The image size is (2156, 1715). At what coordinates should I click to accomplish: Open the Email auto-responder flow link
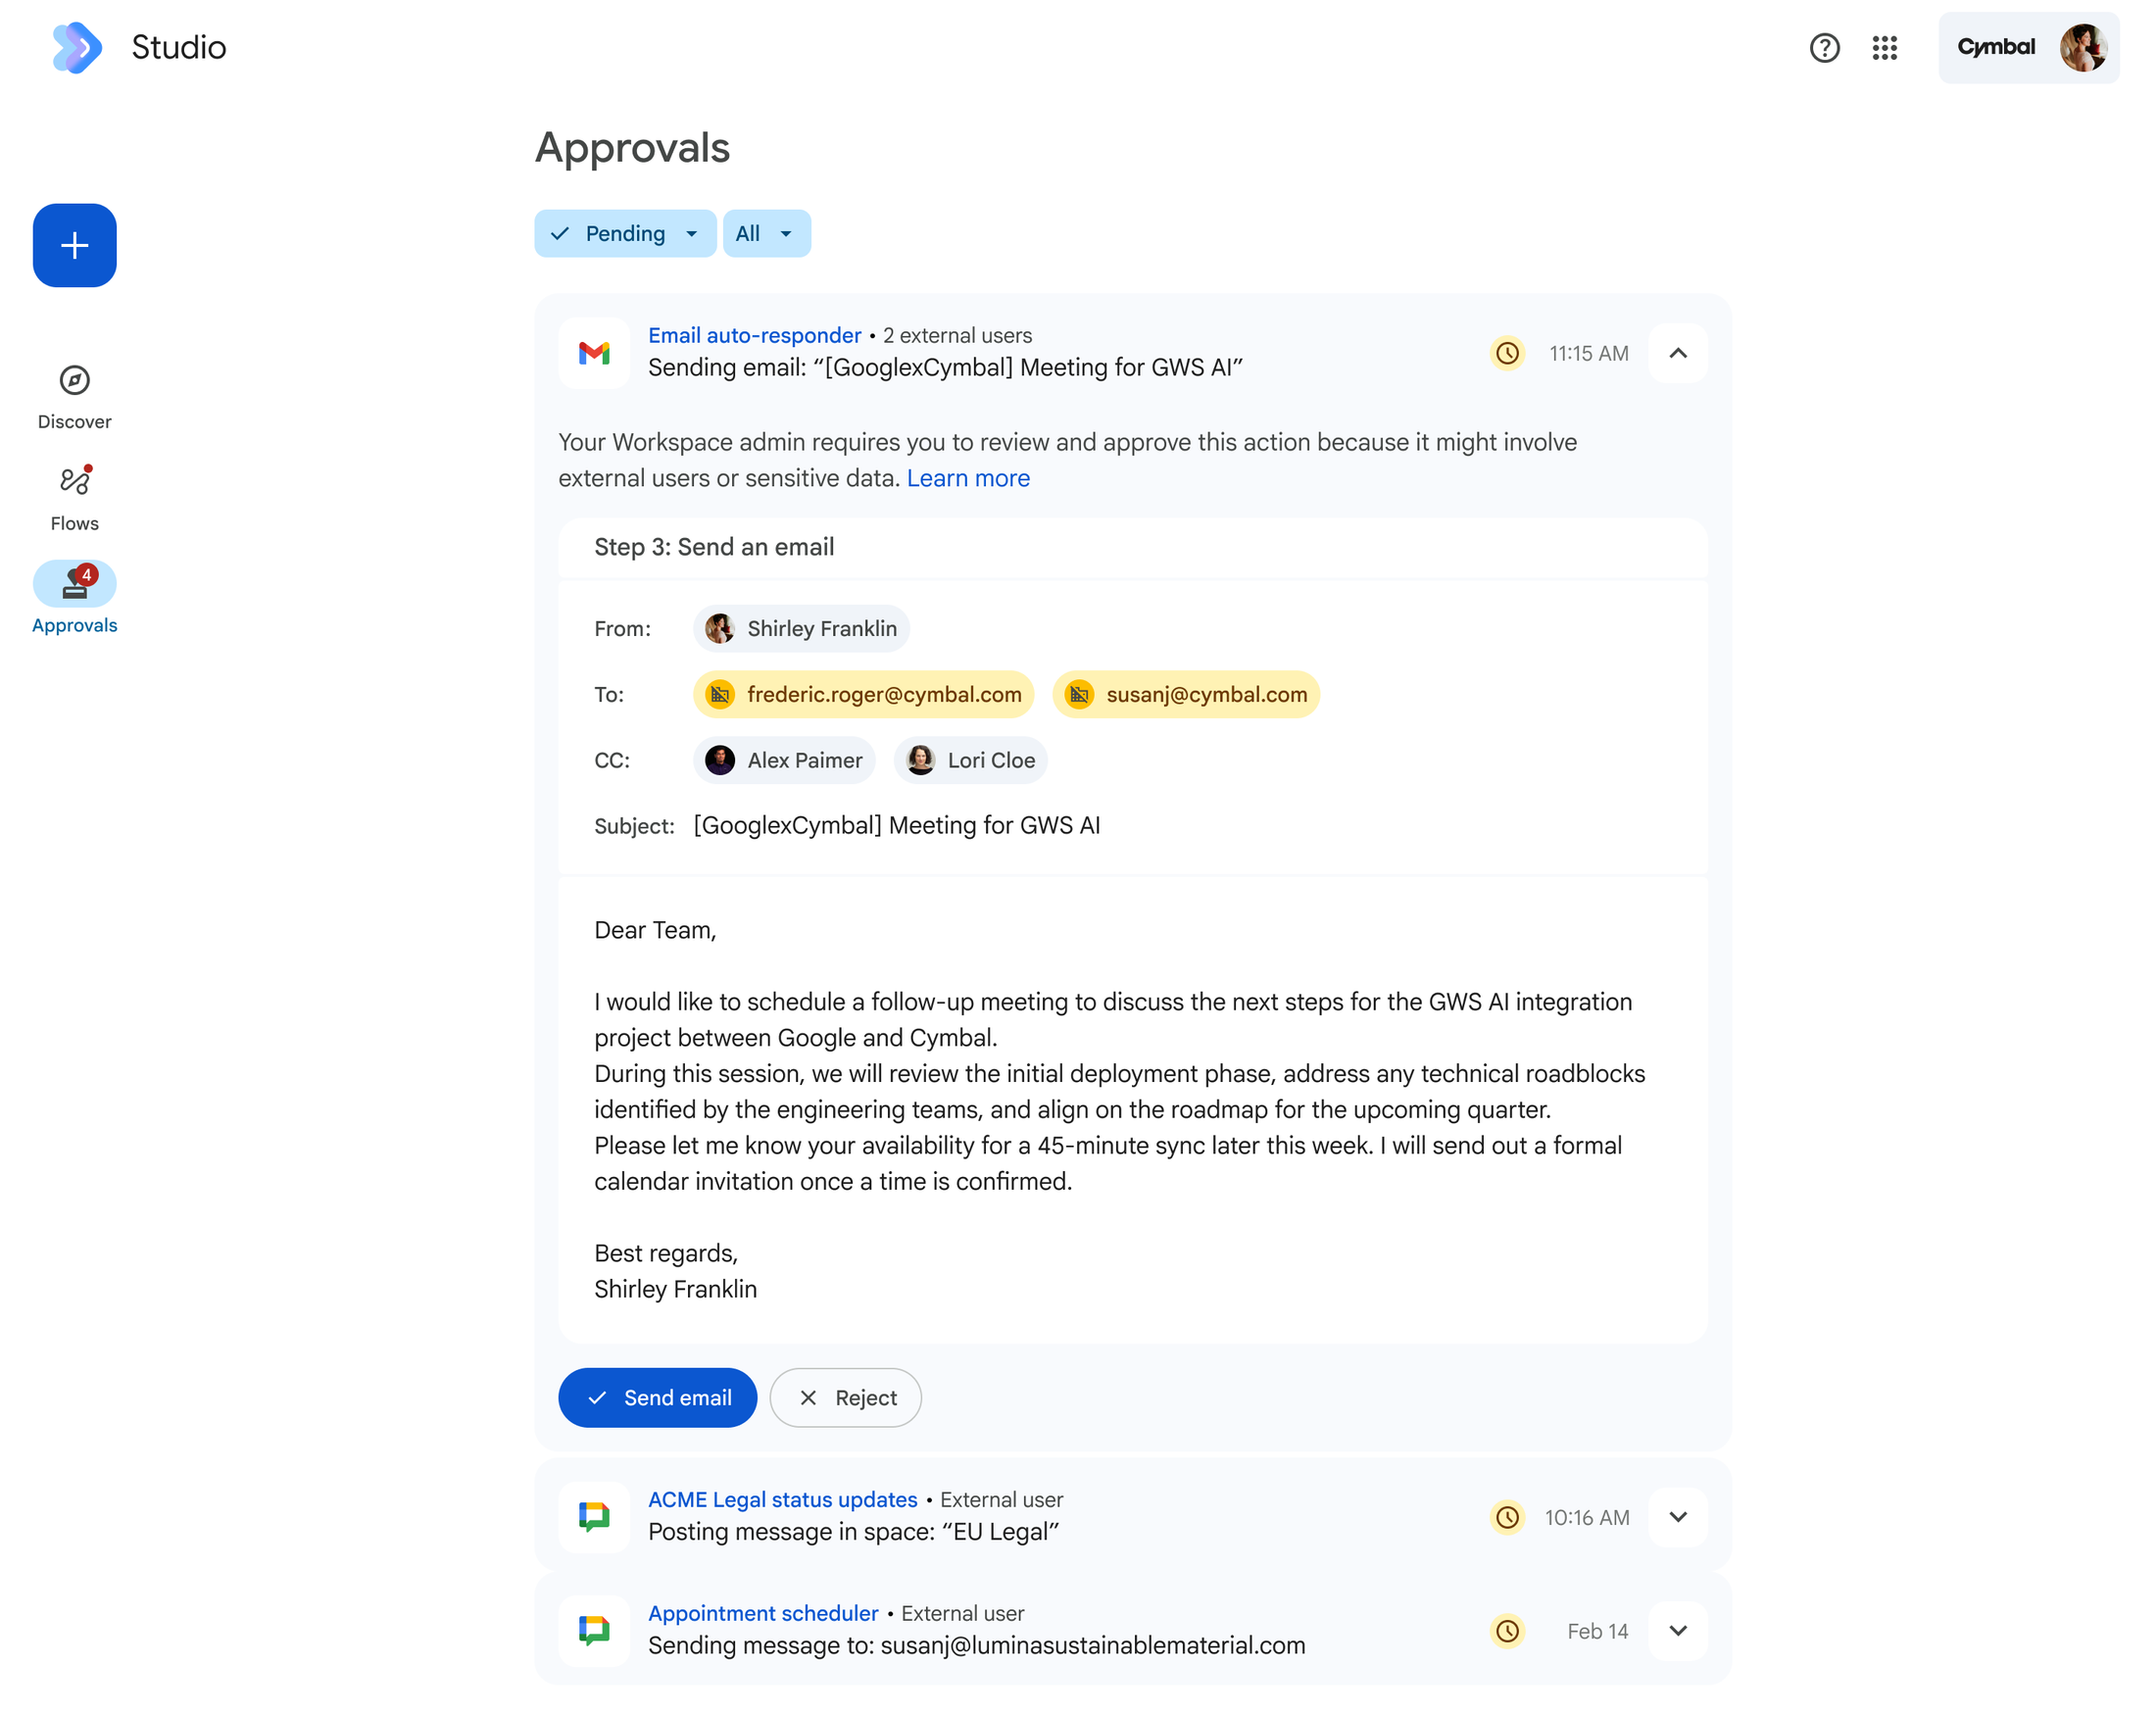pyautogui.click(x=754, y=335)
